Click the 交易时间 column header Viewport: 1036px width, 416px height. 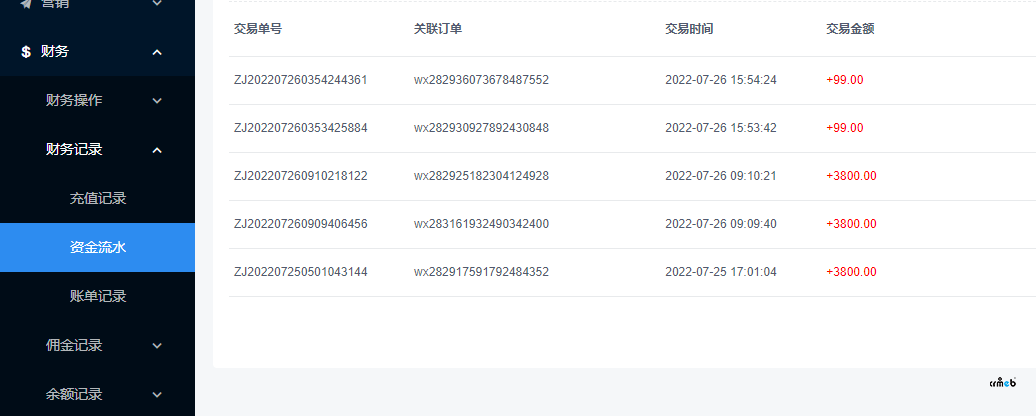[x=689, y=29]
